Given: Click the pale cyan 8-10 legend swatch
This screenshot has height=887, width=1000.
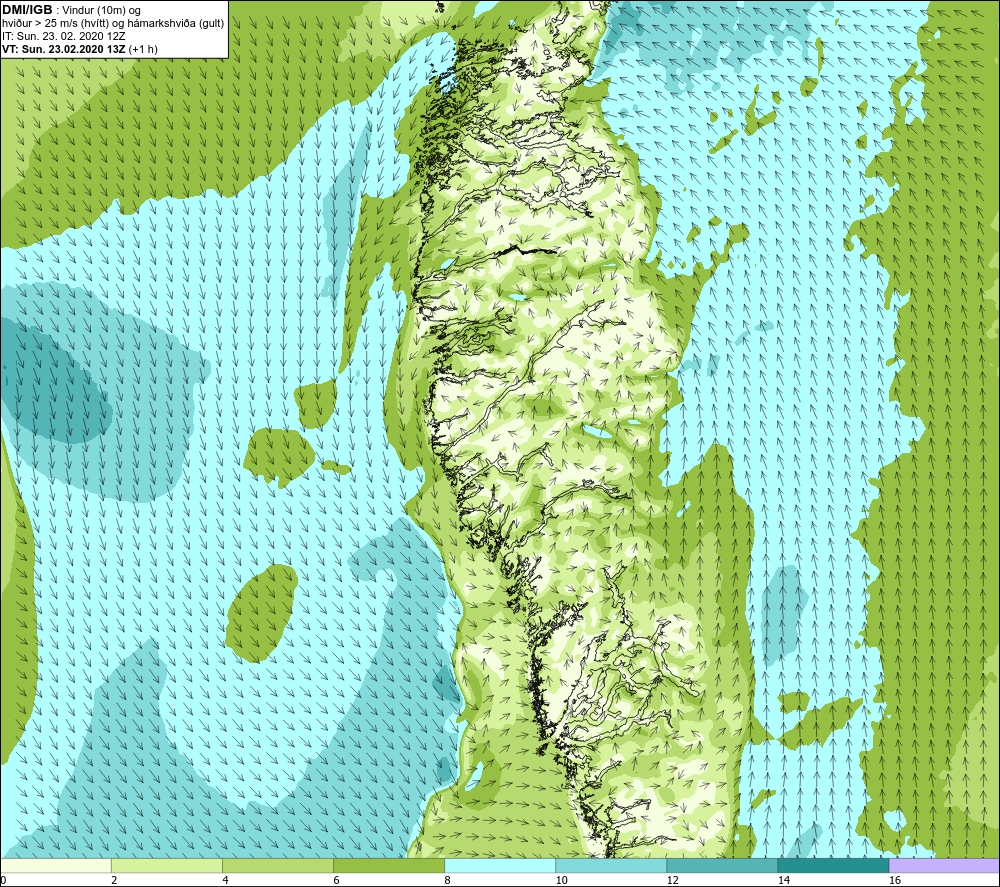Looking at the screenshot, I should click(500, 865).
